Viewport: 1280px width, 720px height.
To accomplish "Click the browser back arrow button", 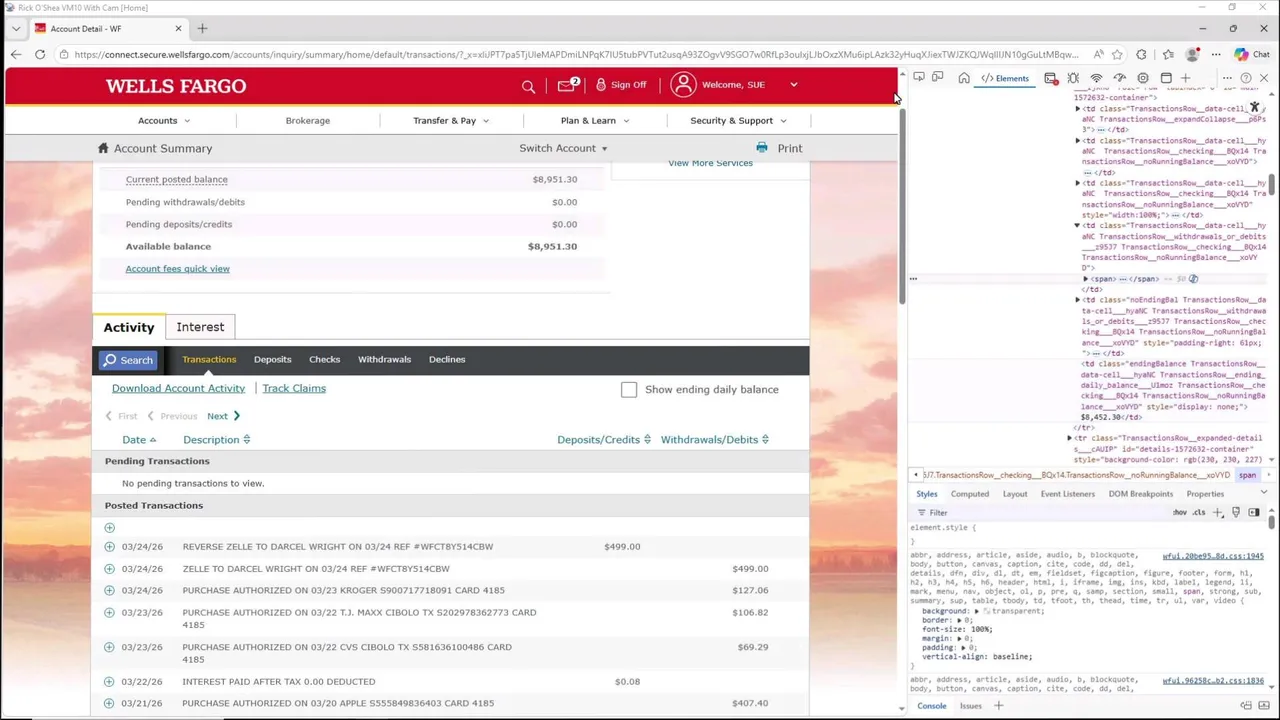I will click(16, 54).
